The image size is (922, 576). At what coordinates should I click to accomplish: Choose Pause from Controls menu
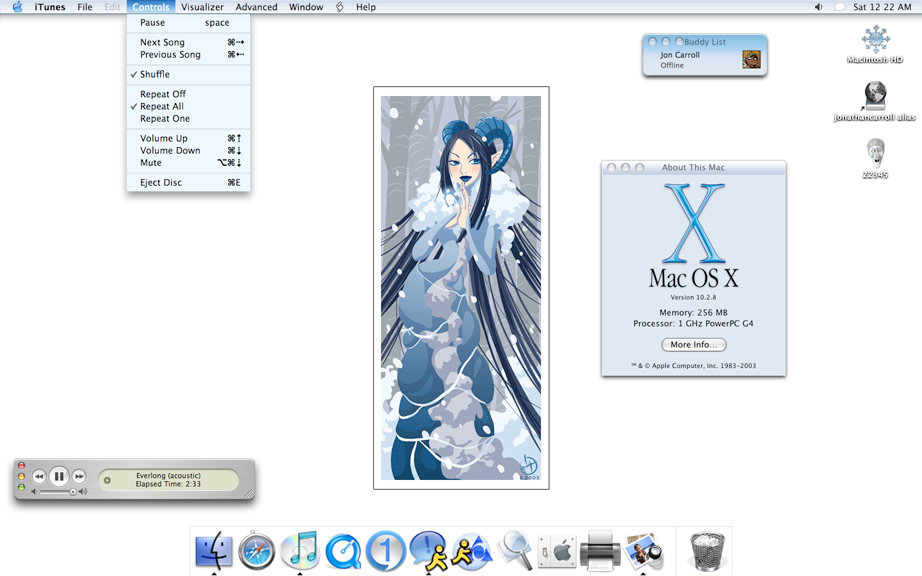(188, 22)
